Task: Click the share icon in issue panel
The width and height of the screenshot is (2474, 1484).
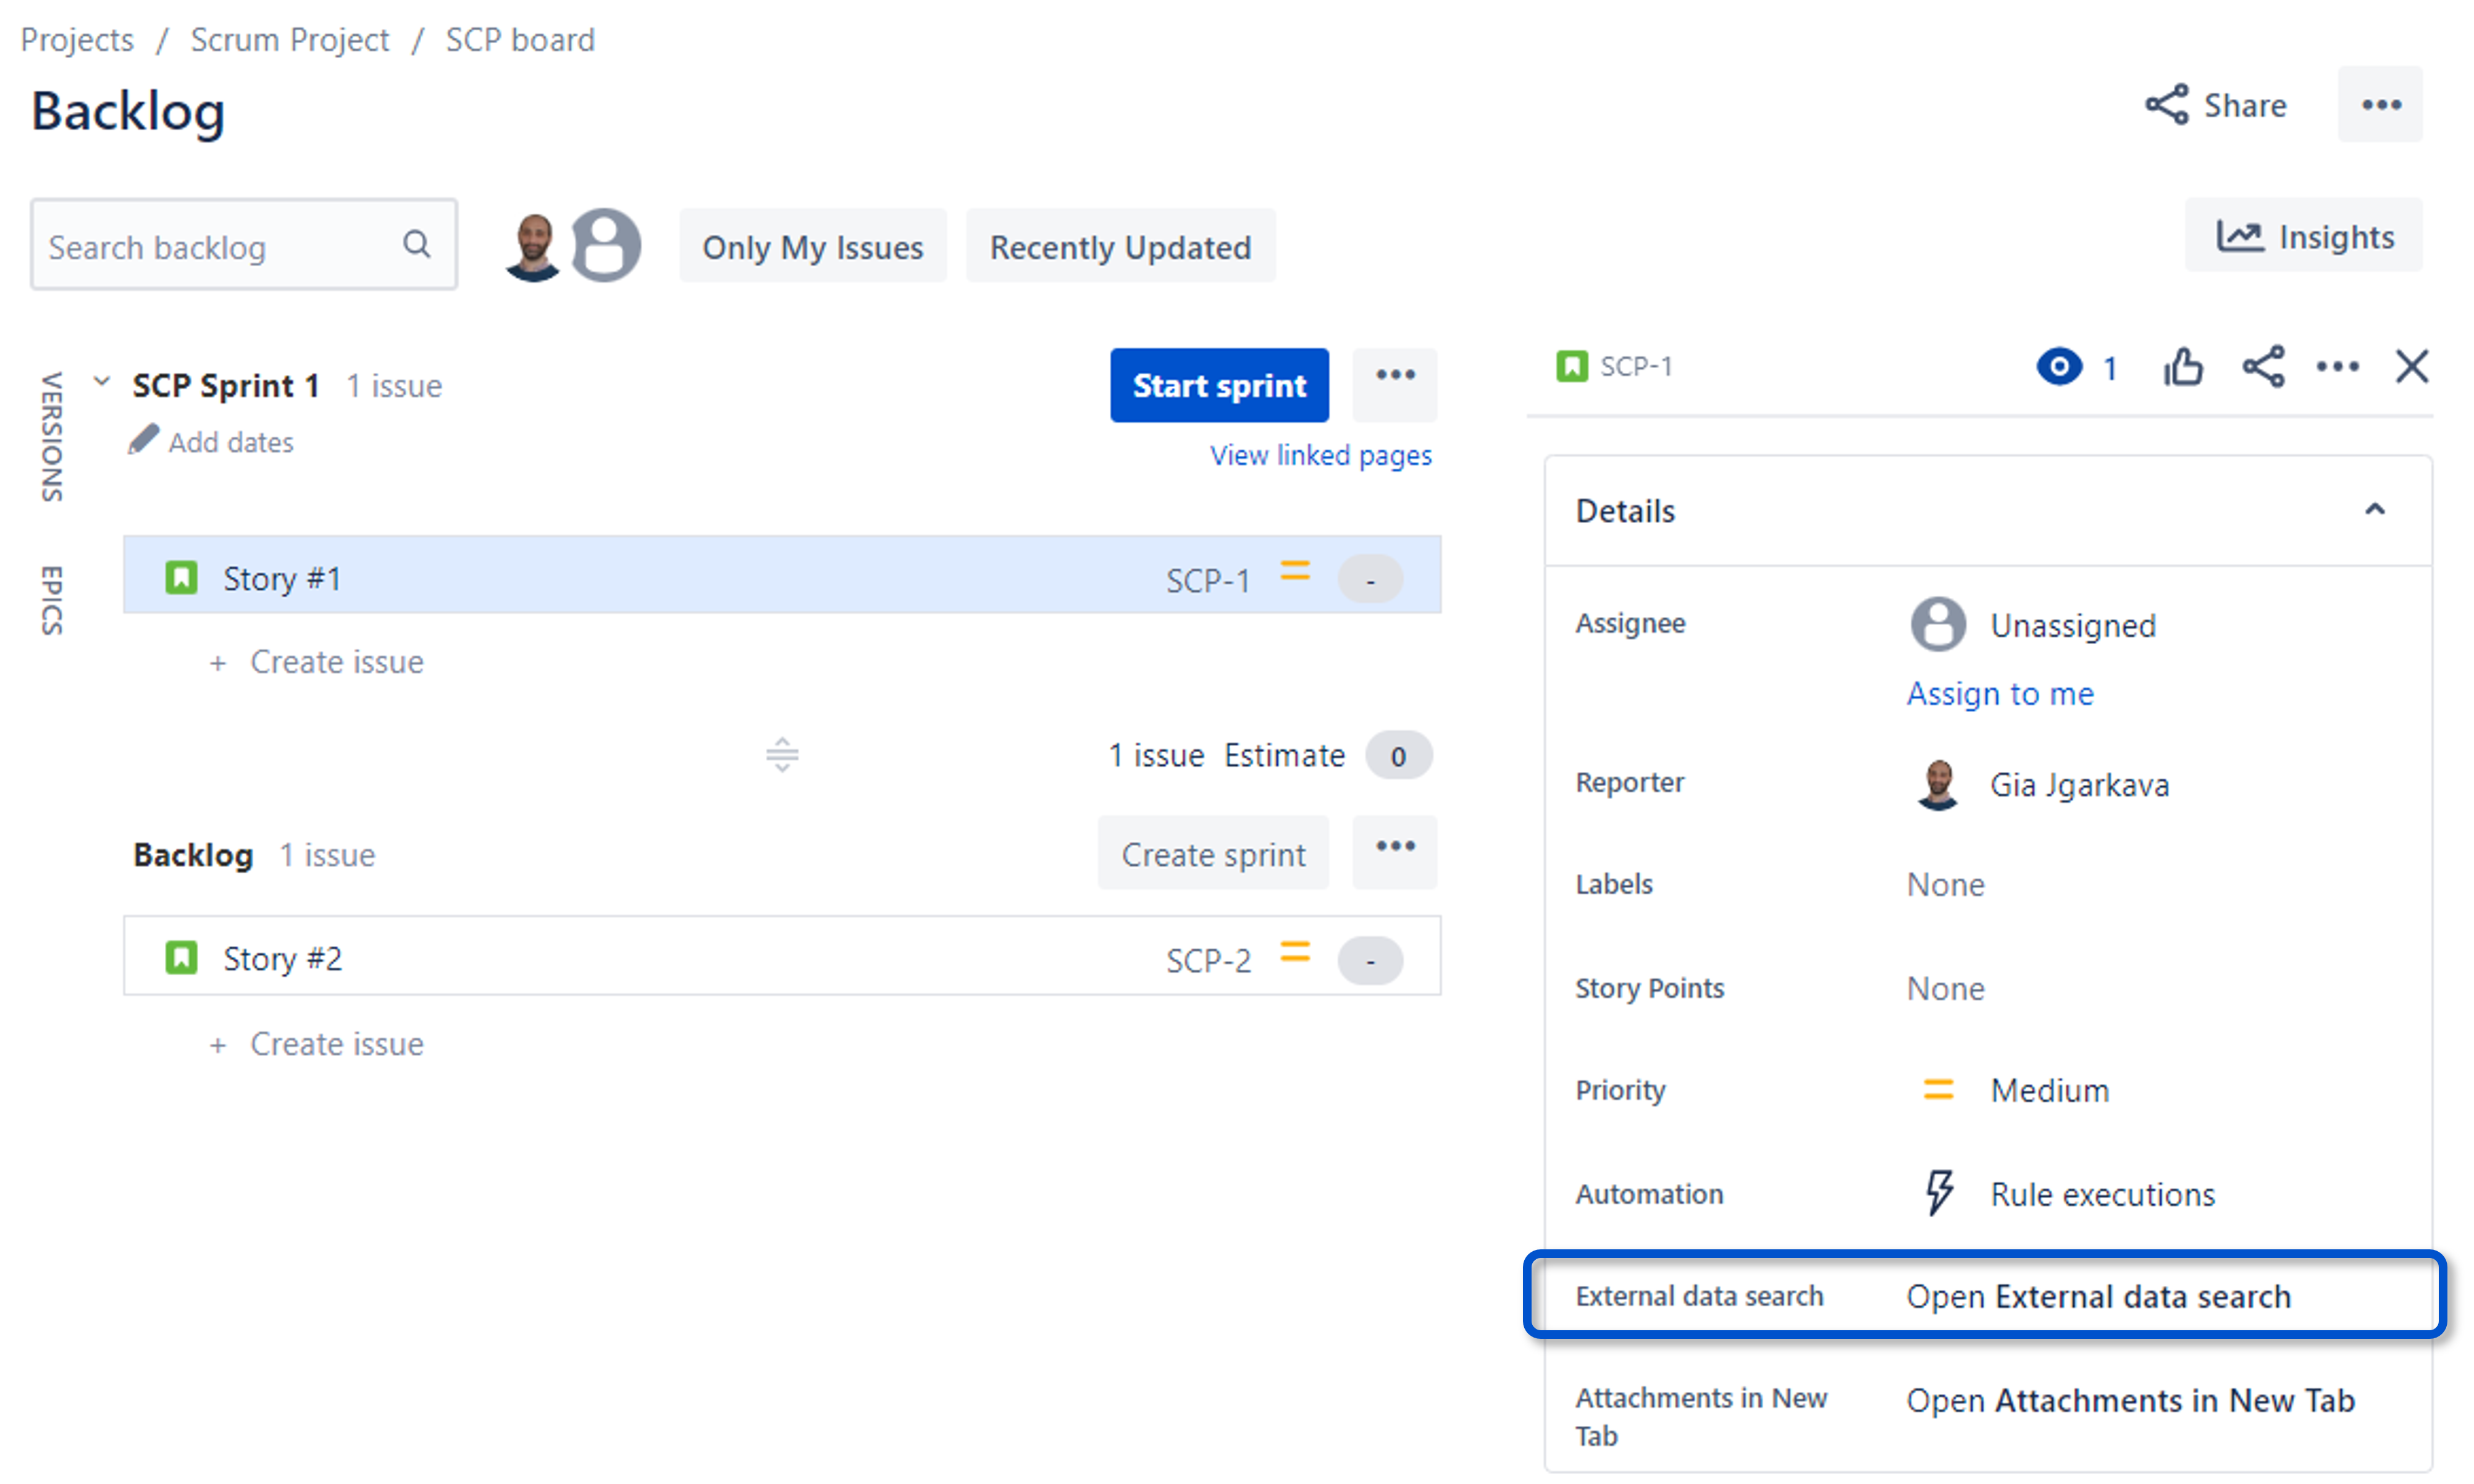Action: pos(2264,367)
